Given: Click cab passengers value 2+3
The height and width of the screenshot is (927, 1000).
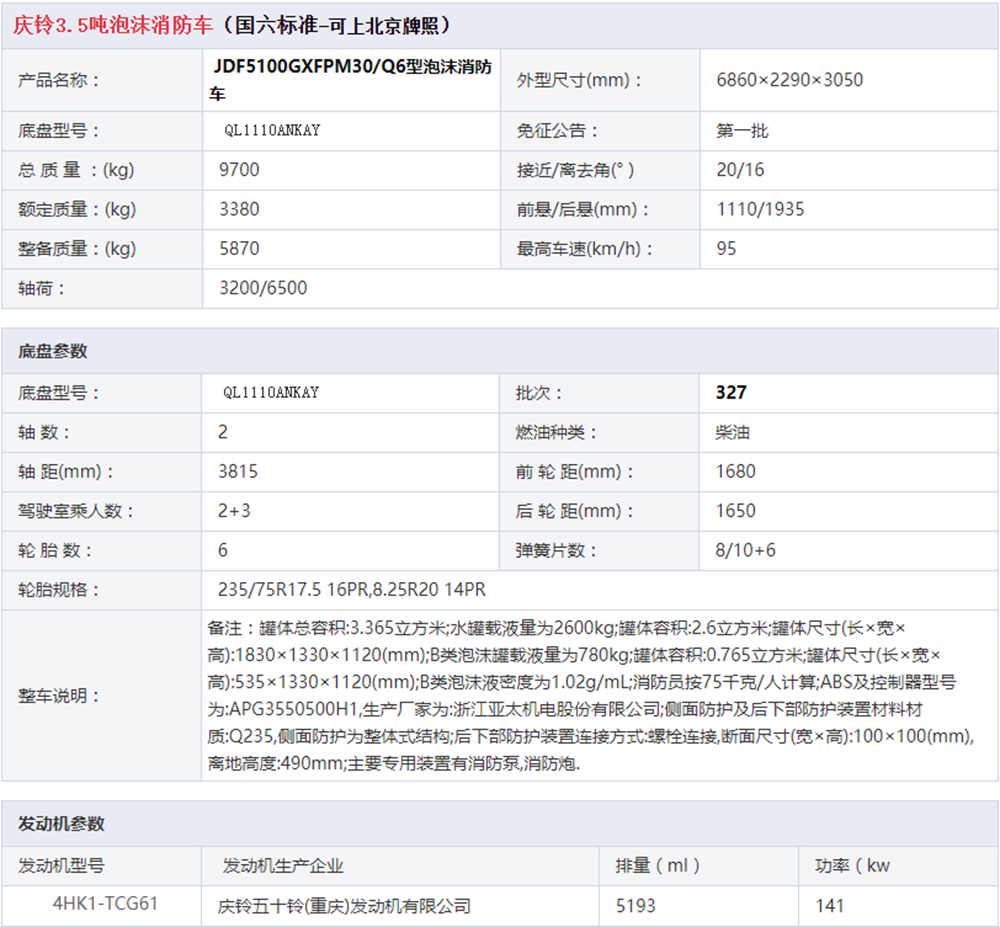Looking at the screenshot, I should (234, 511).
